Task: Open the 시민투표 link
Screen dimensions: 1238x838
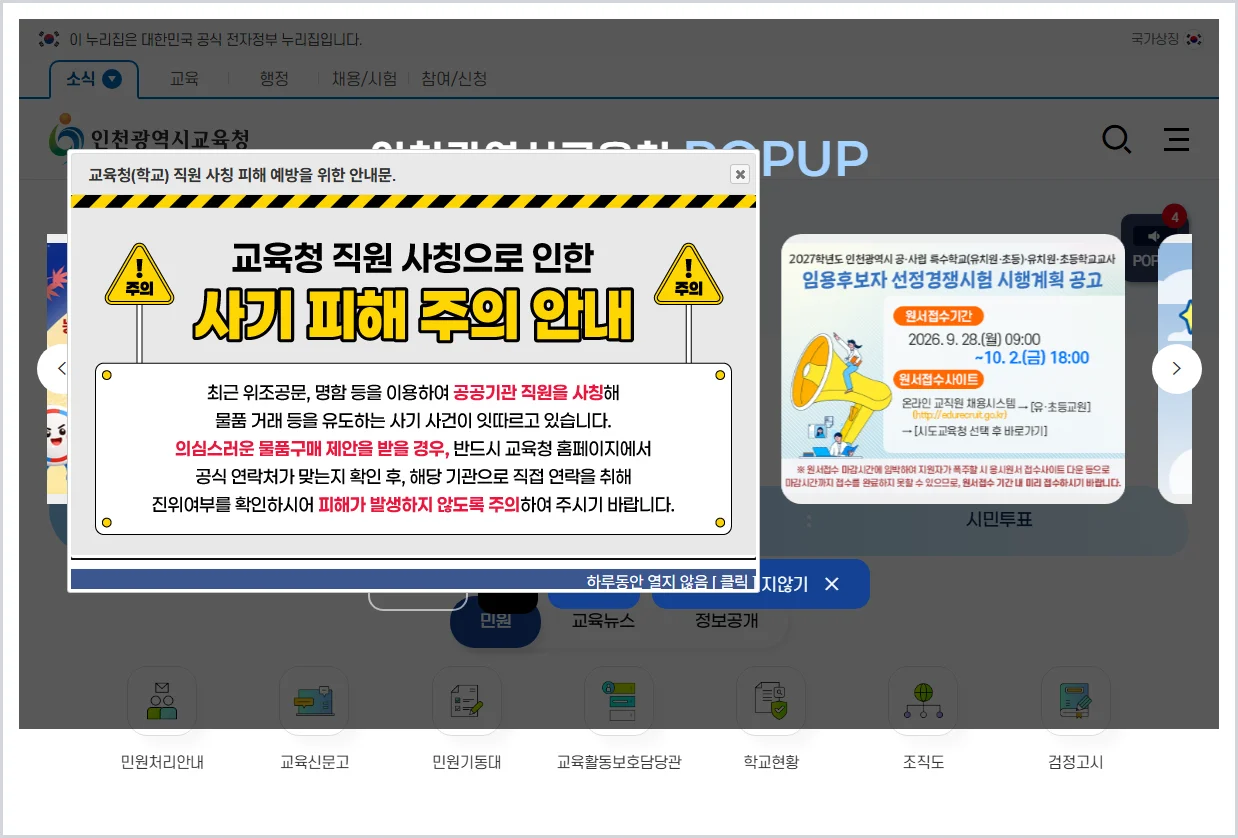Action: [x=999, y=520]
